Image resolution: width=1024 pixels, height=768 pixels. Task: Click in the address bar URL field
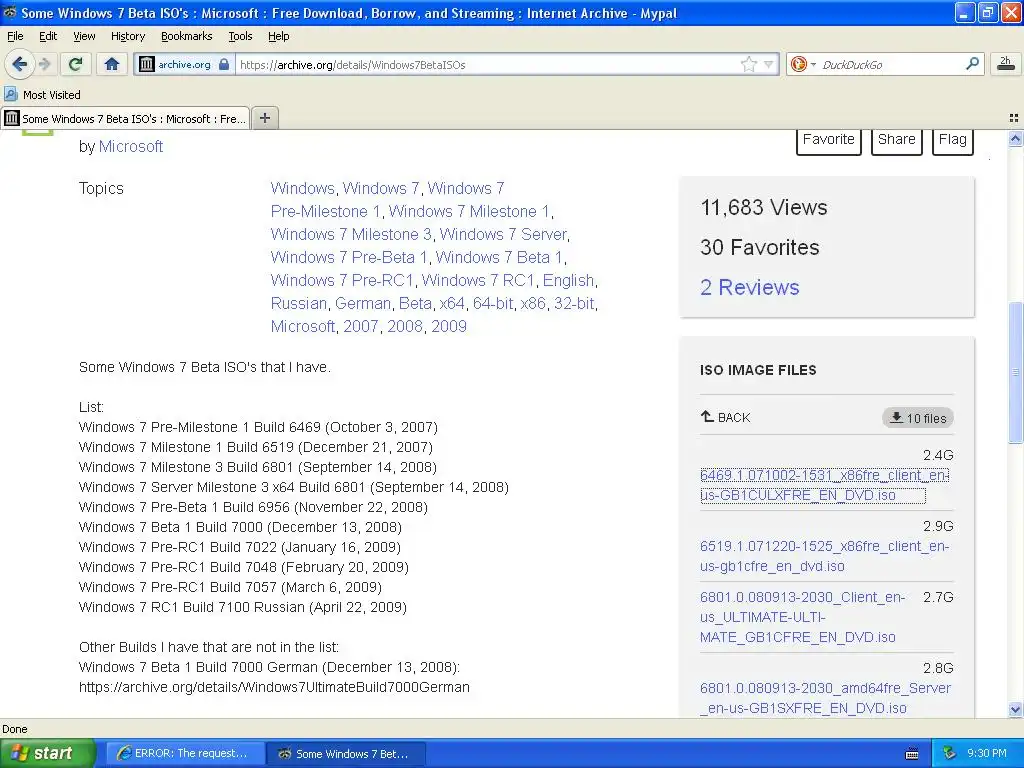coord(487,65)
